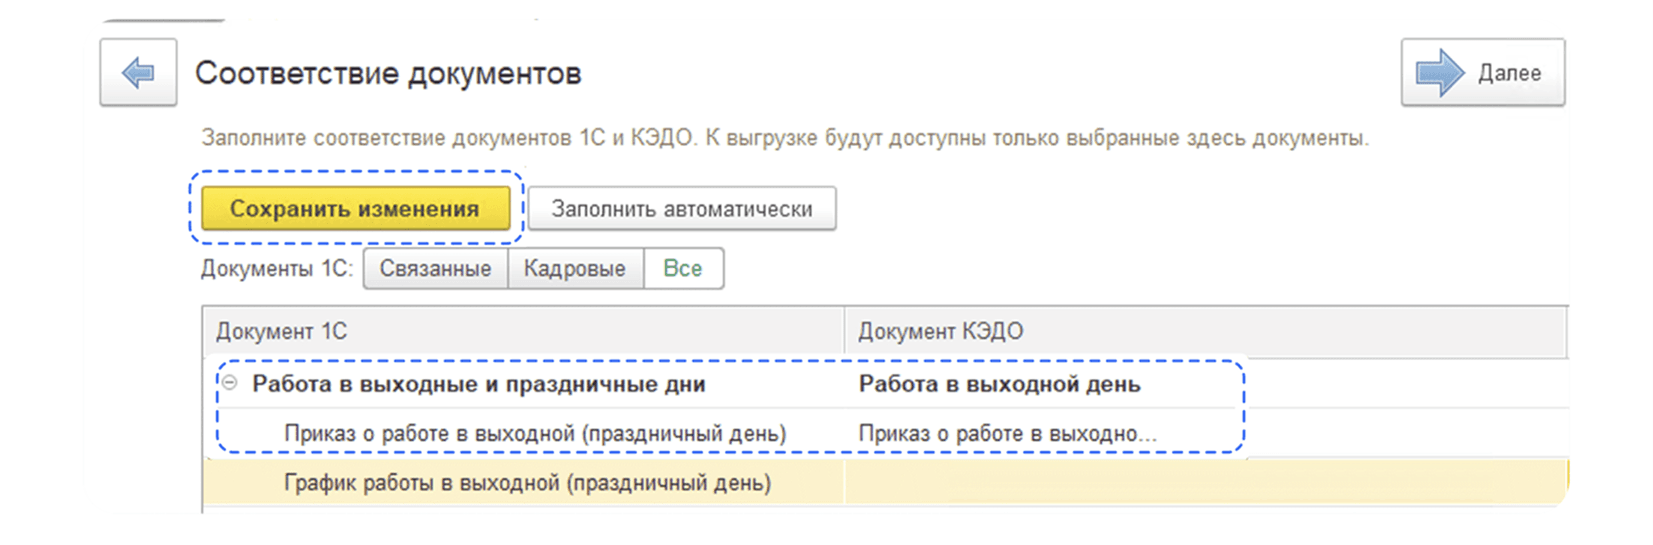Click Заполнить автоматически button

coord(682,209)
